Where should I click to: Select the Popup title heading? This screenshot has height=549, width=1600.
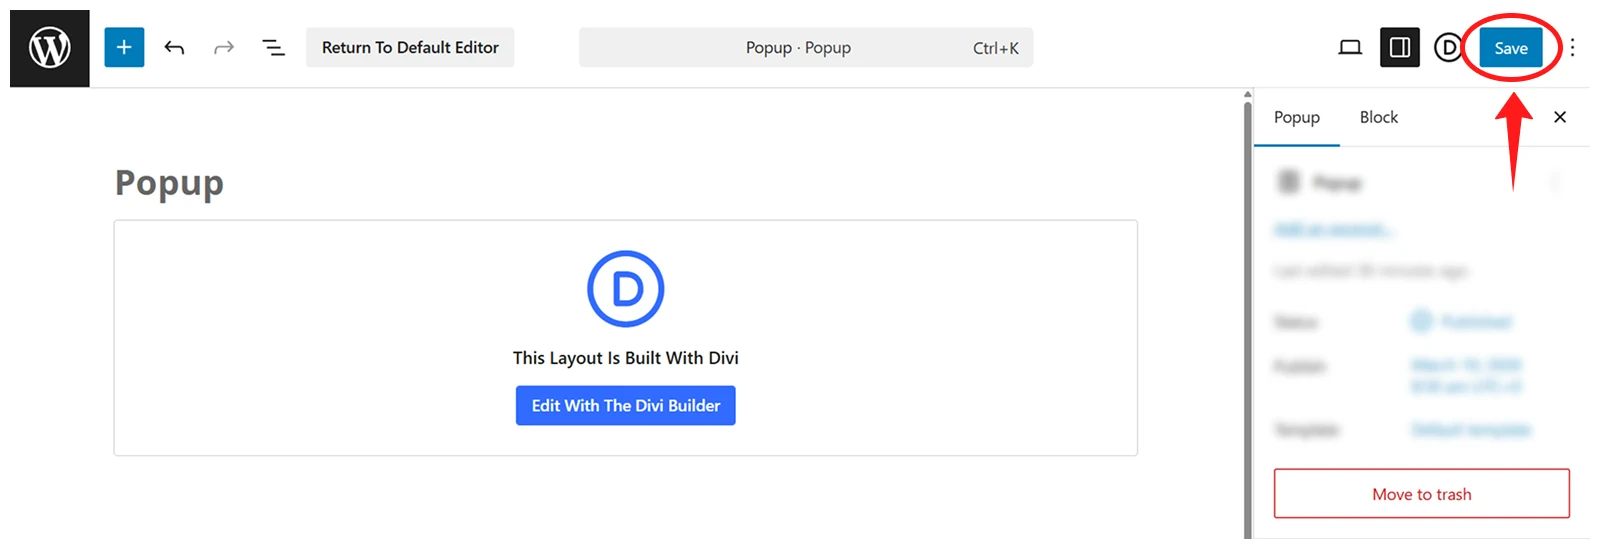(169, 183)
